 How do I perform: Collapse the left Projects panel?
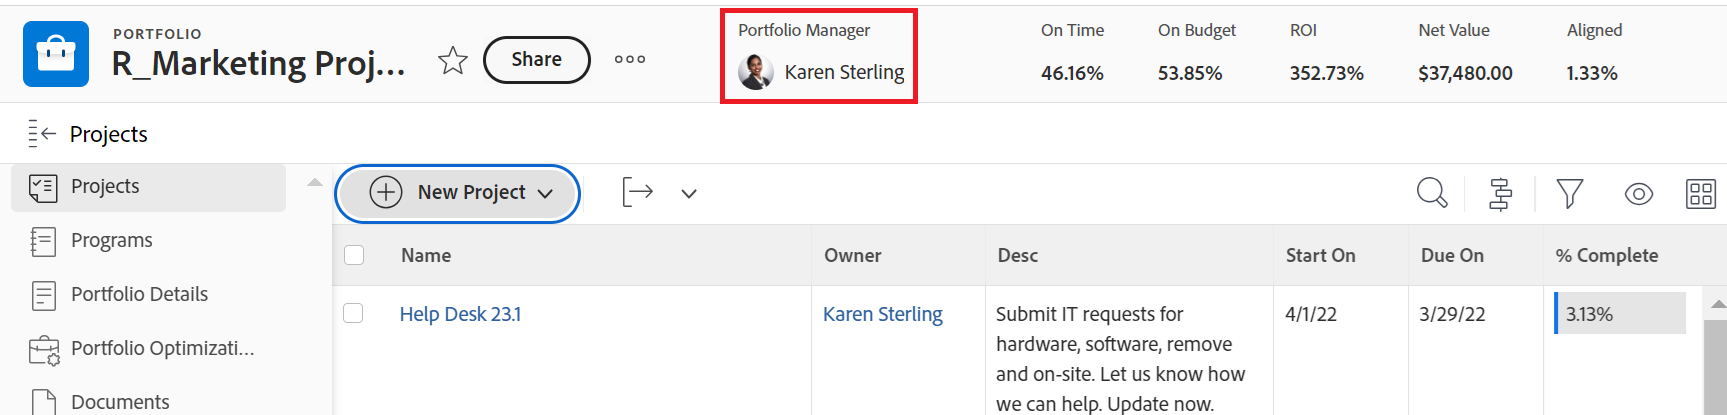[41, 133]
